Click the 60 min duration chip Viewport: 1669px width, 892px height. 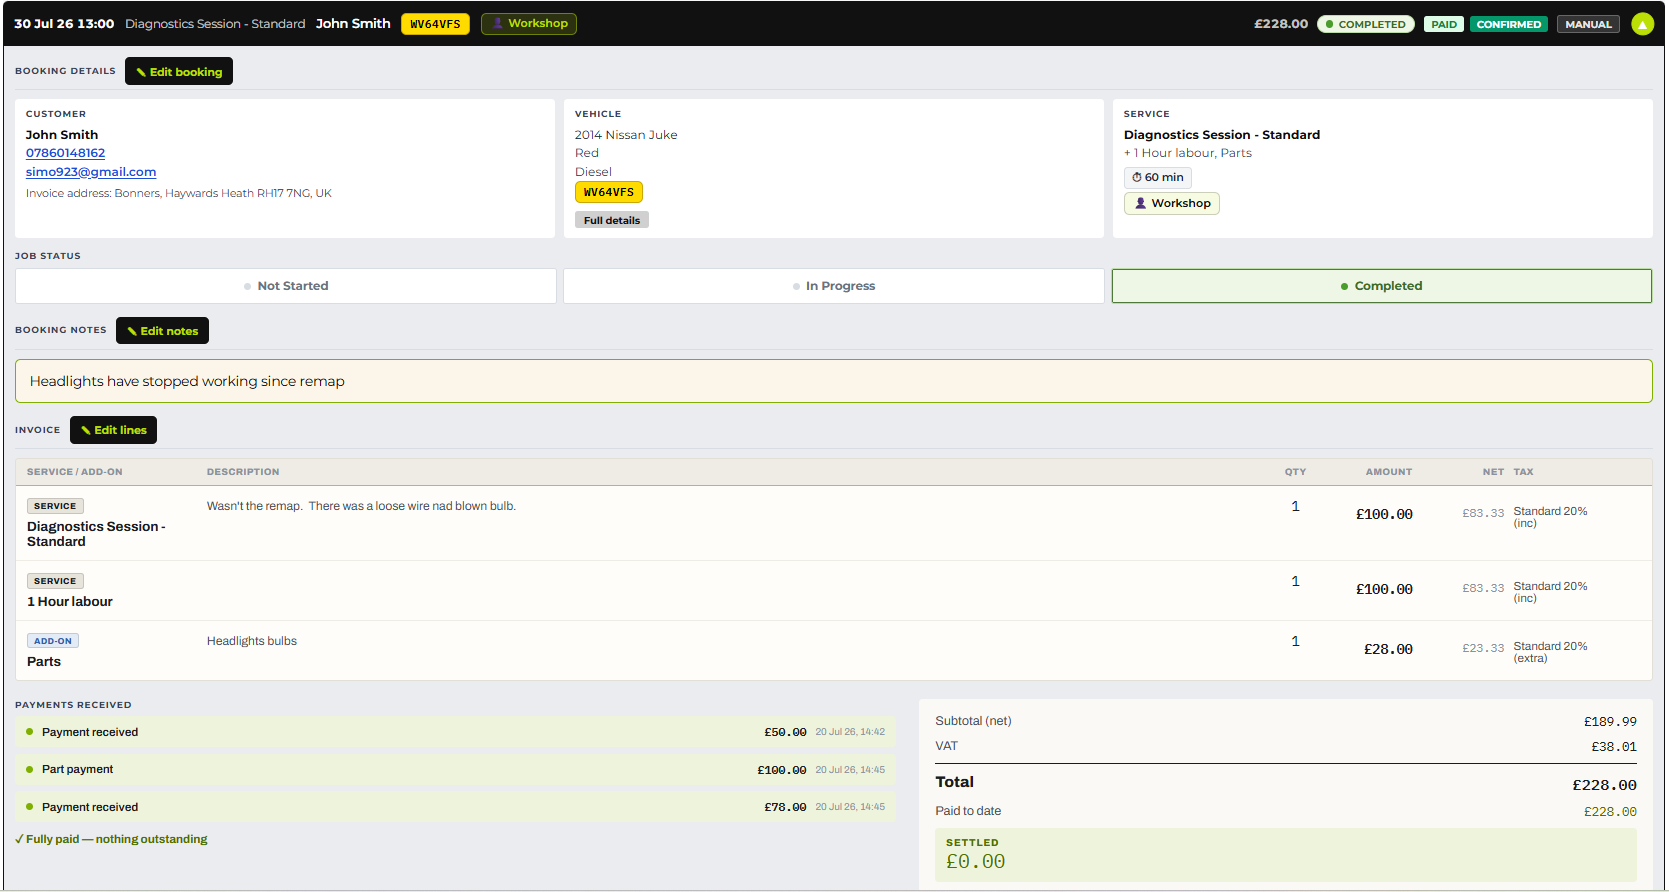pyautogui.click(x=1158, y=177)
